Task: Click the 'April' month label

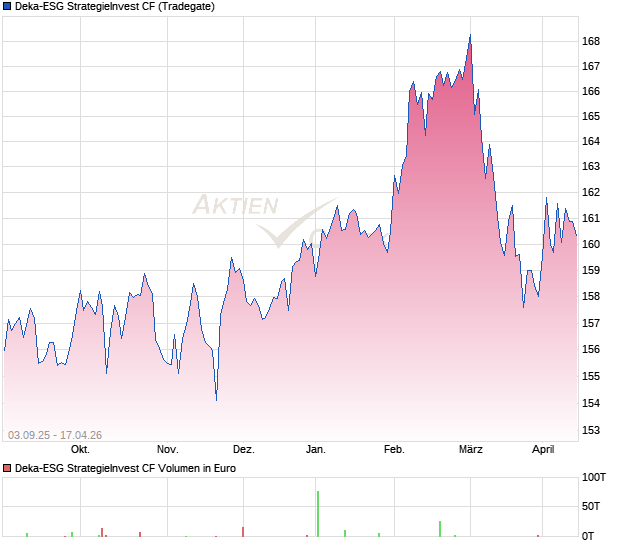Action: 543,450
